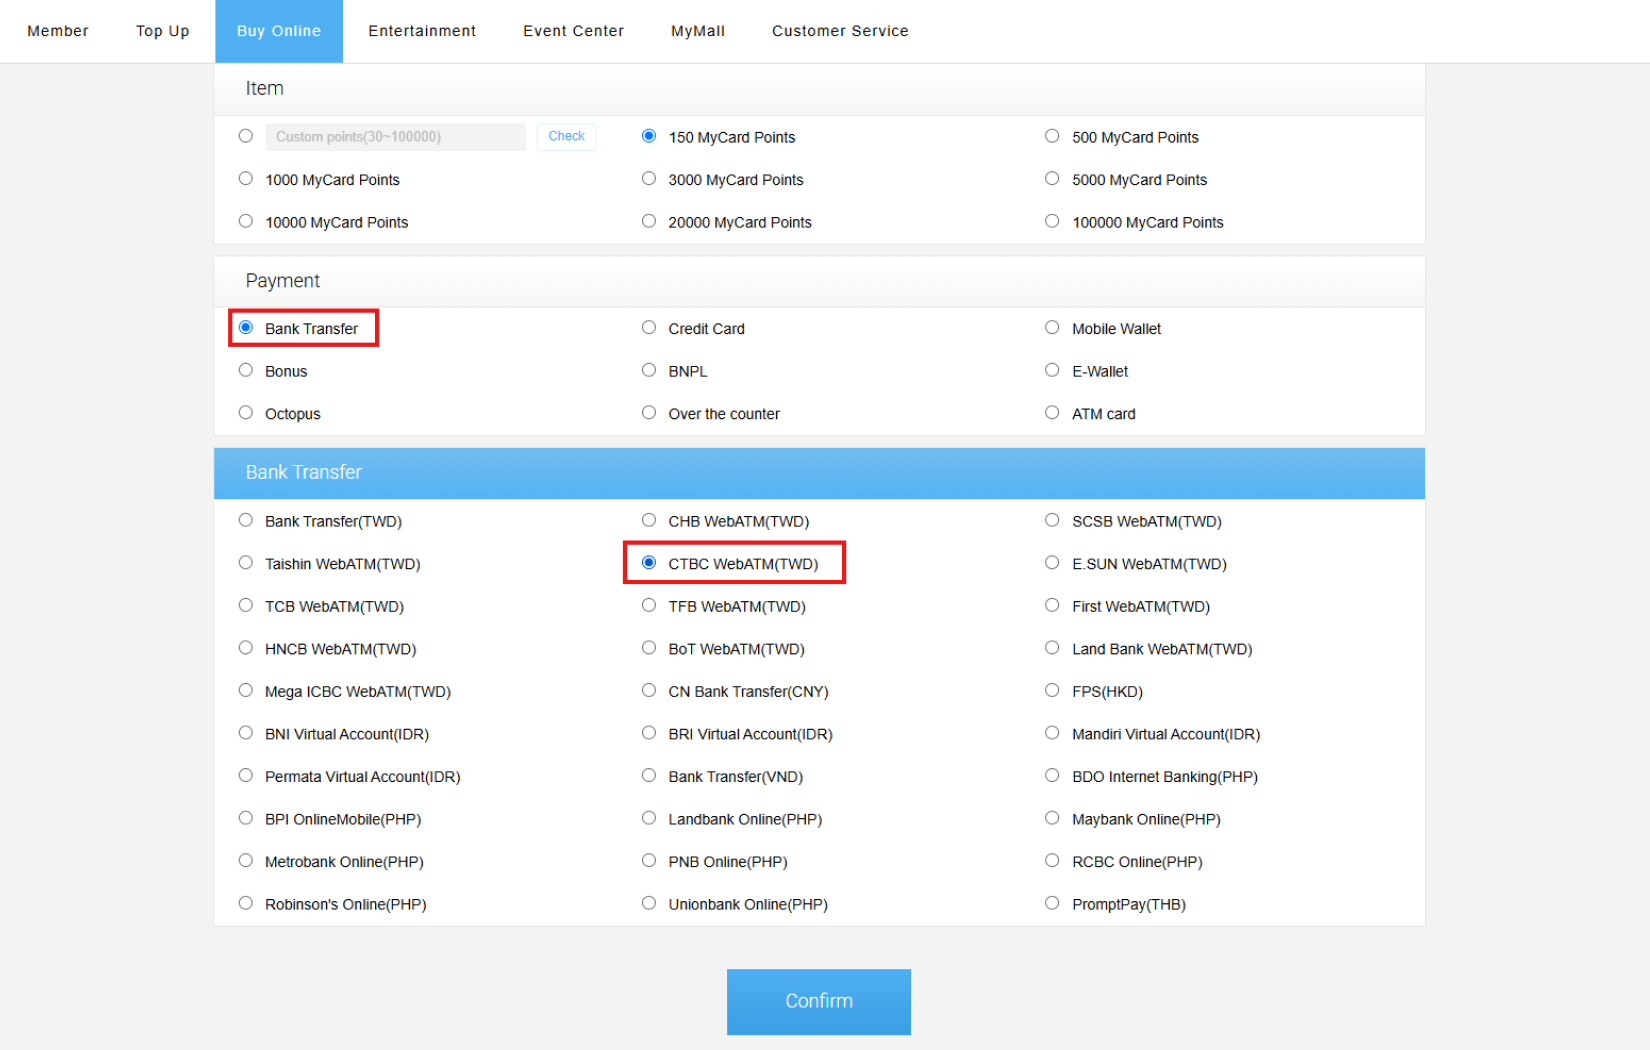
Task: Focus the Custom points input field
Action: tap(395, 137)
